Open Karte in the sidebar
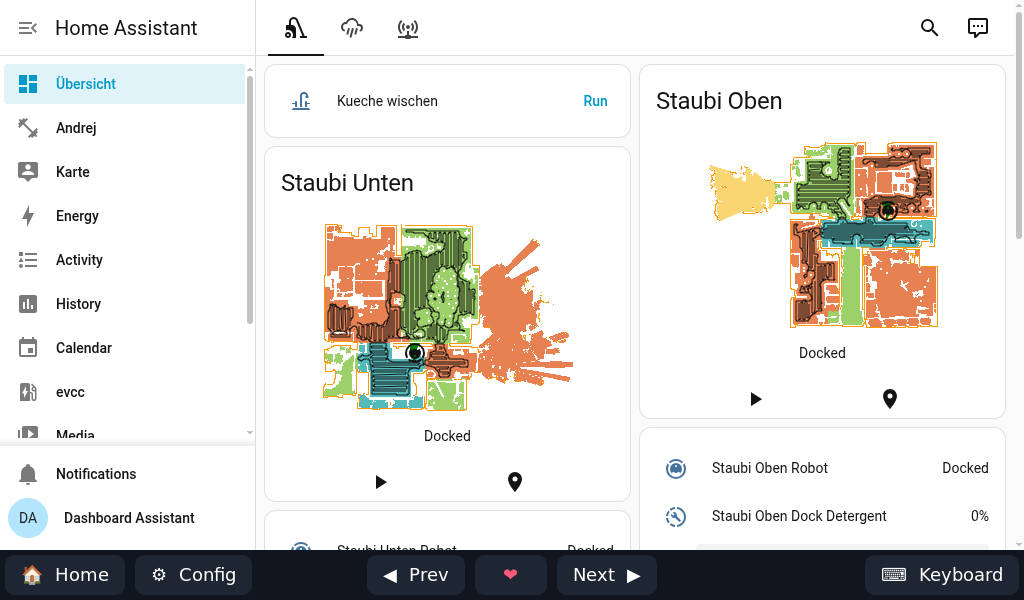Image resolution: width=1024 pixels, height=600 pixels. click(124, 172)
